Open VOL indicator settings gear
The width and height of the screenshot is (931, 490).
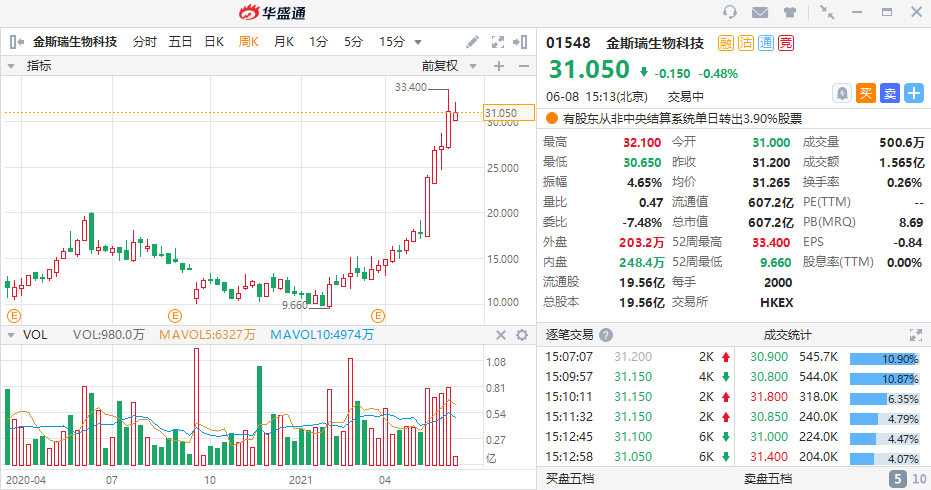click(x=522, y=335)
